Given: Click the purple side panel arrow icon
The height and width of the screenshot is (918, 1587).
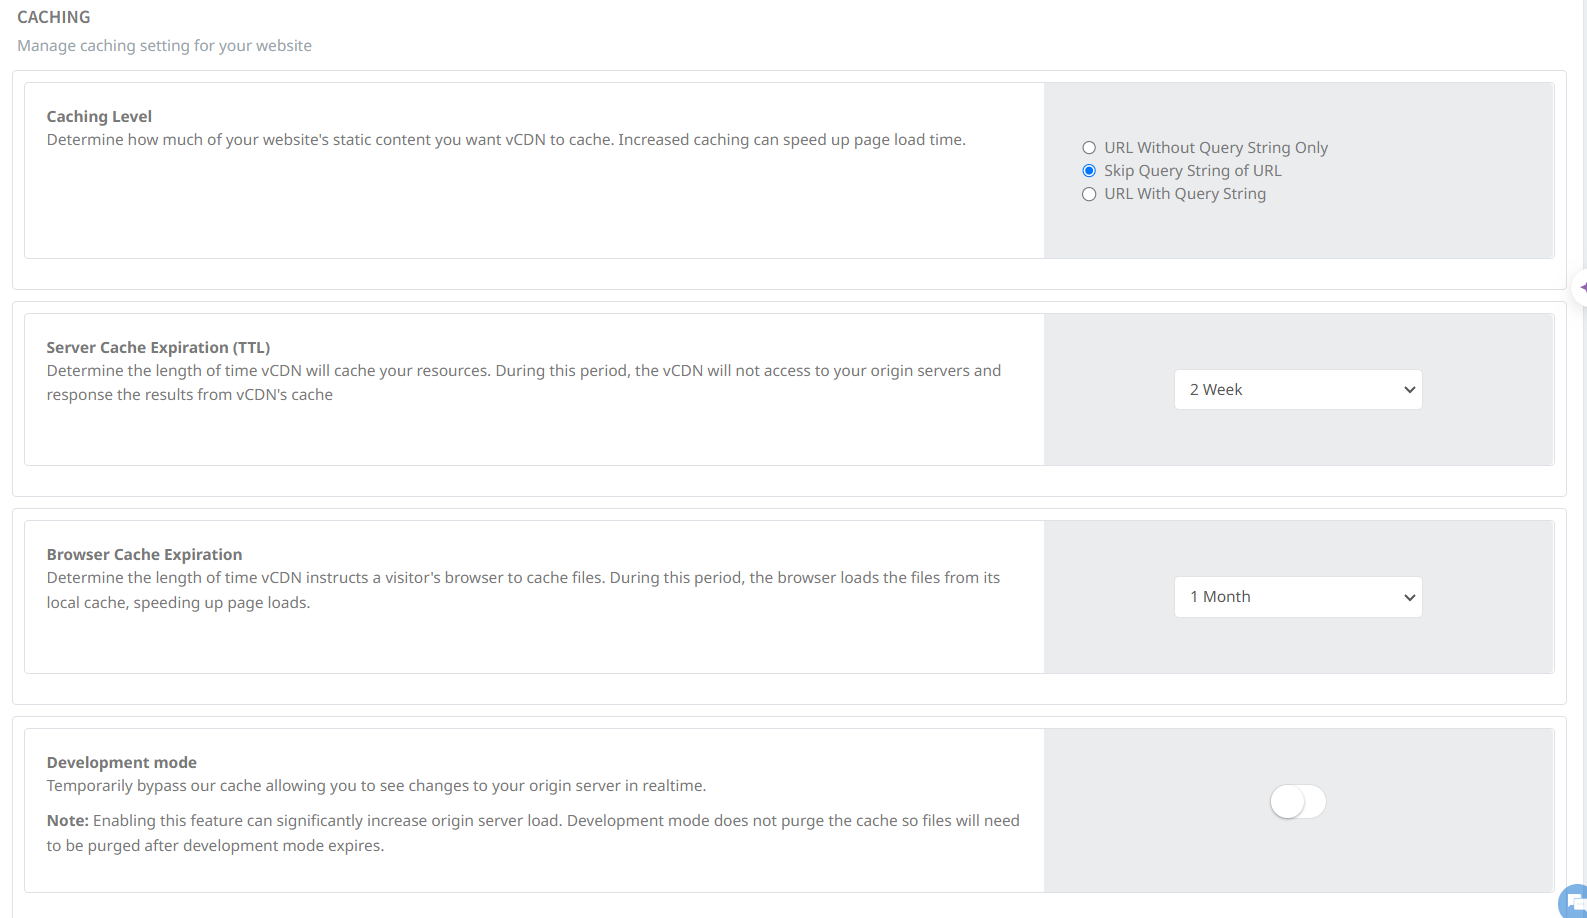Looking at the screenshot, I should pyautogui.click(x=1582, y=287).
